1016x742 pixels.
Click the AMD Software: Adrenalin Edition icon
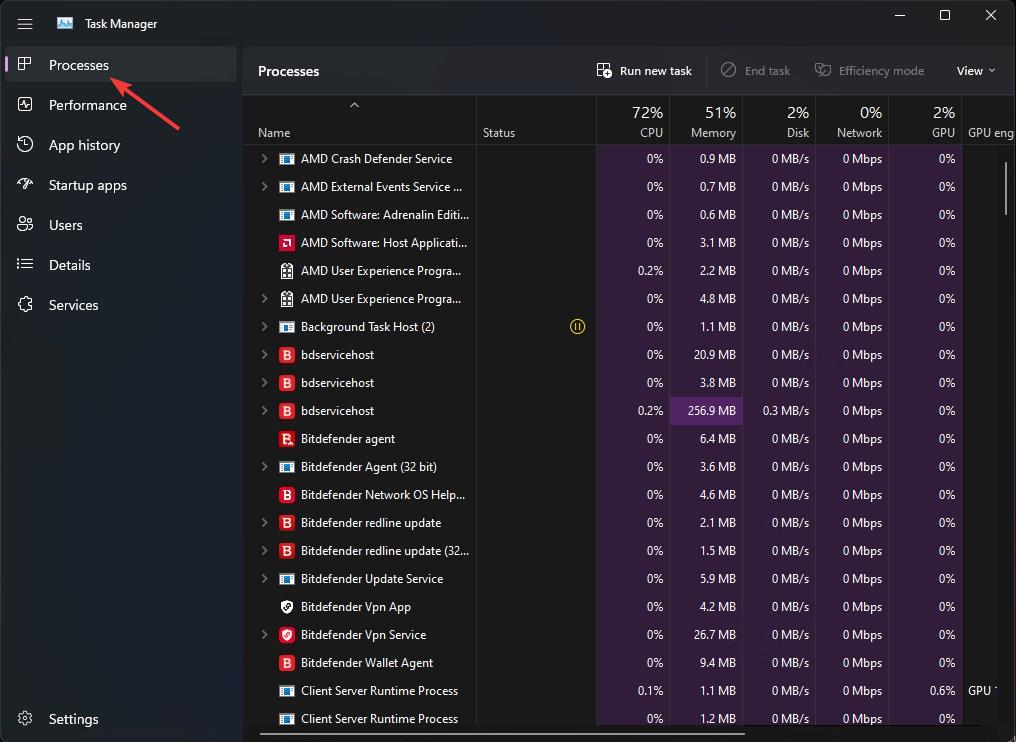286,214
